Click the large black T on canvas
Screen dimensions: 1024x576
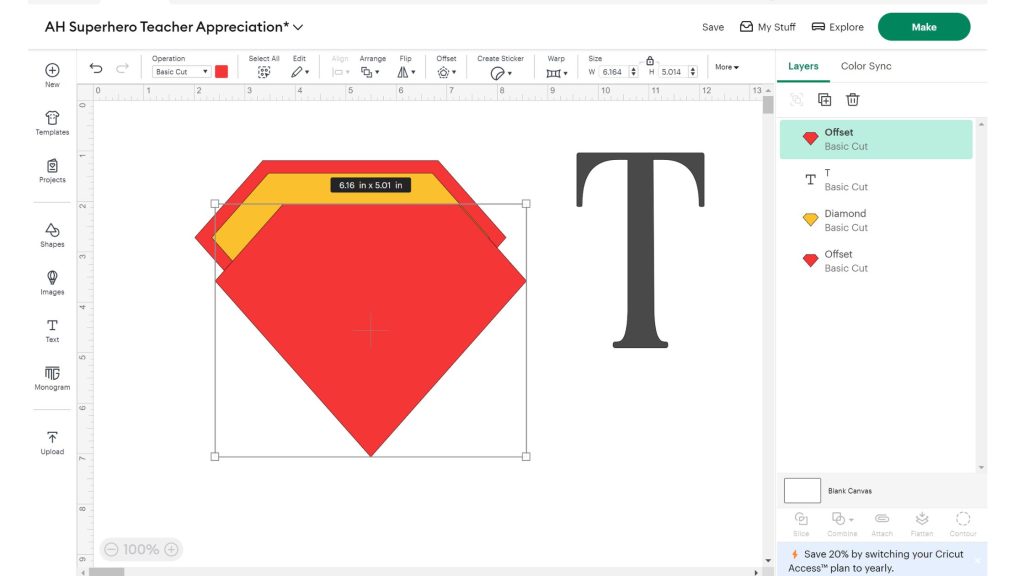(640, 250)
